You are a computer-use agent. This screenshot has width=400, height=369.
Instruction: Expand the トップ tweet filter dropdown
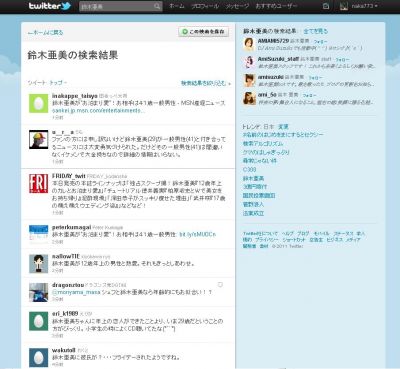pyautogui.click(x=58, y=82)
